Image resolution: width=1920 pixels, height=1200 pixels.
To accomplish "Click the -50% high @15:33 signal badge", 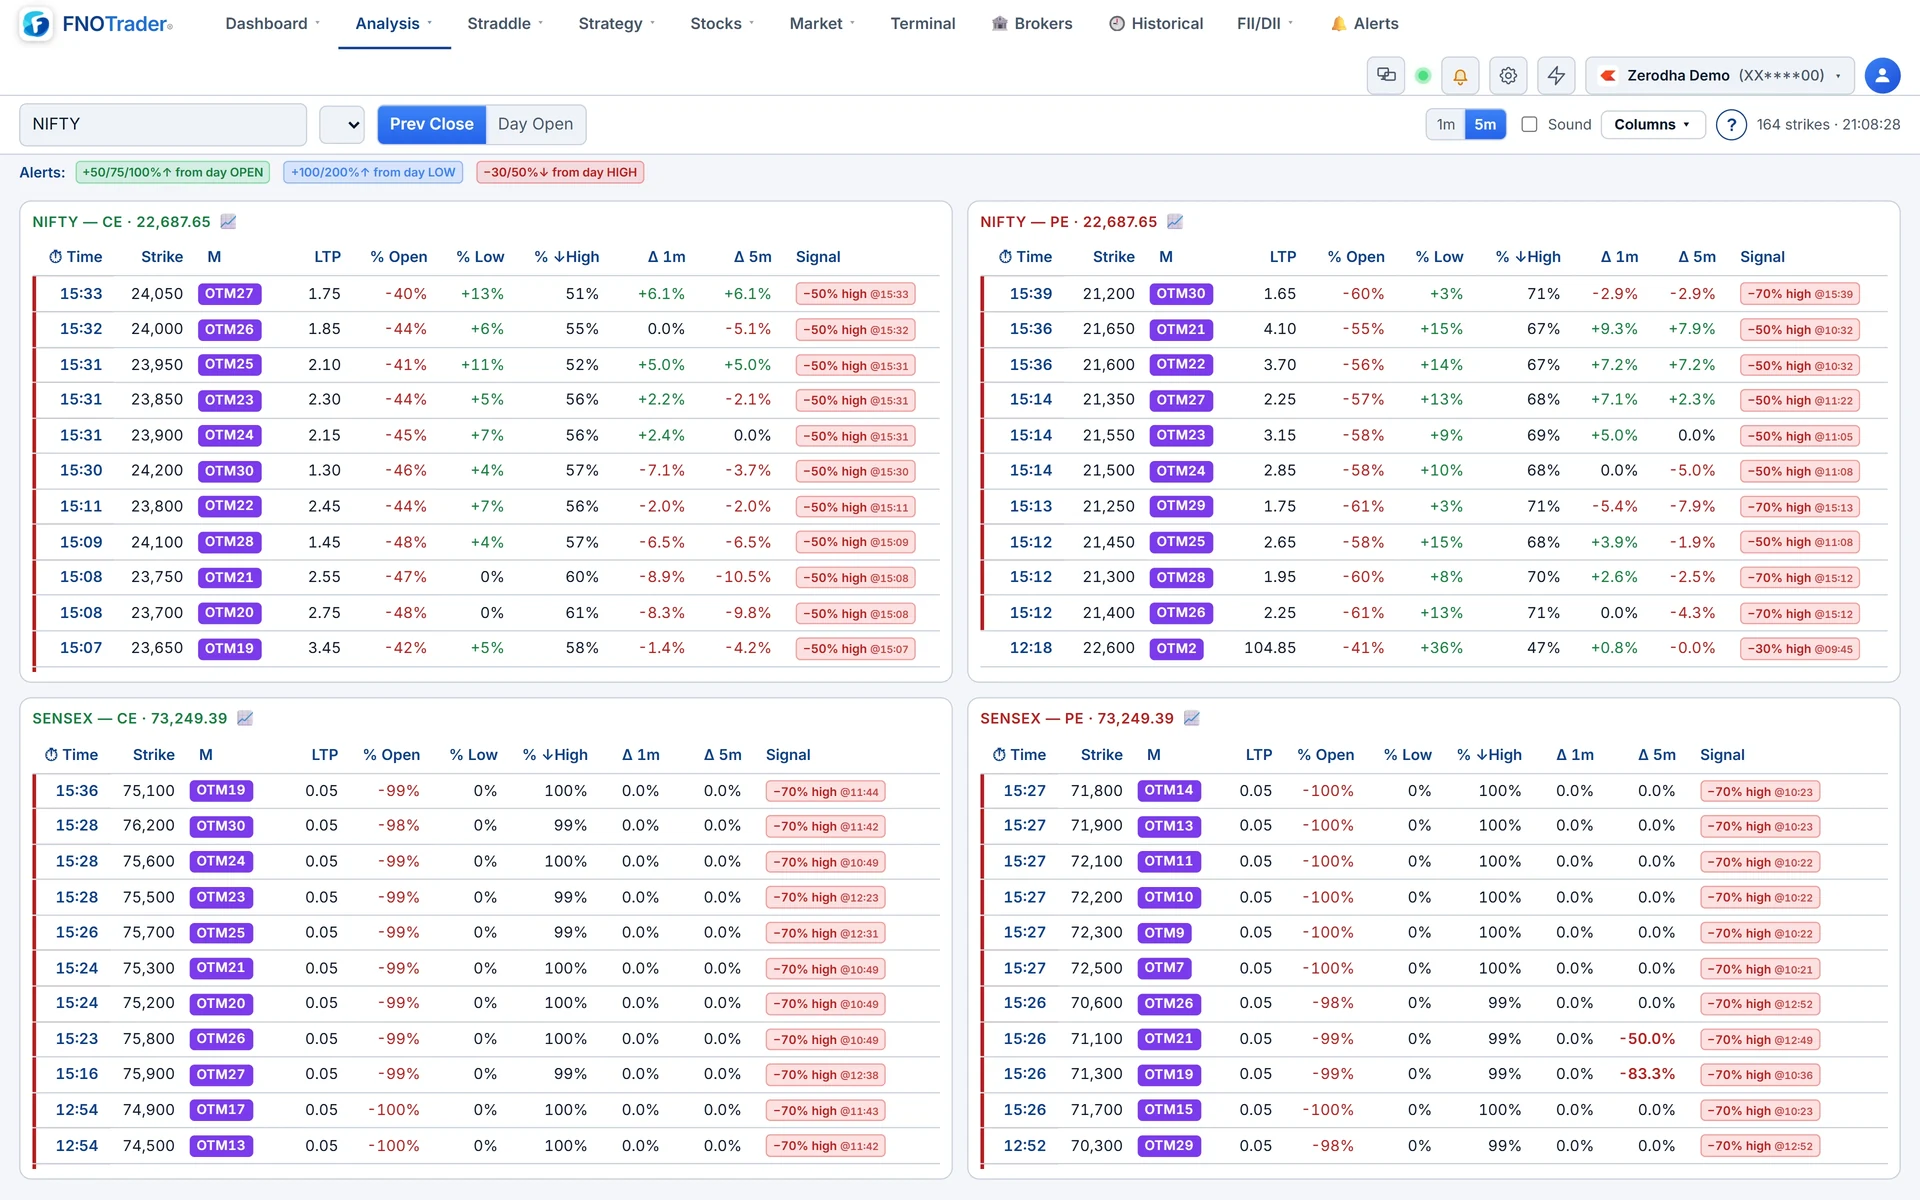I will point(856,294).
